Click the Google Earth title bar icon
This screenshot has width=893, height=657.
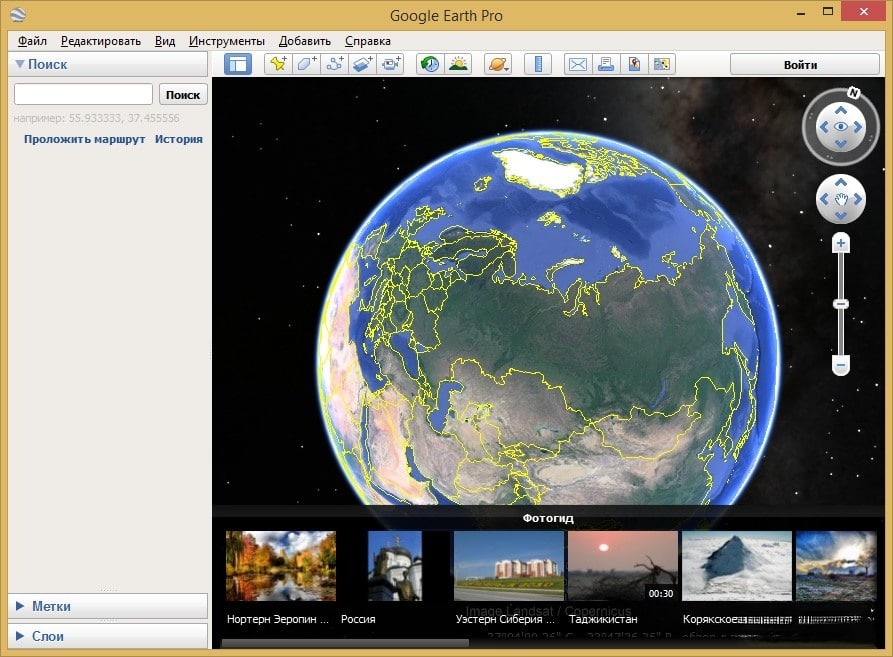(18, 15)
